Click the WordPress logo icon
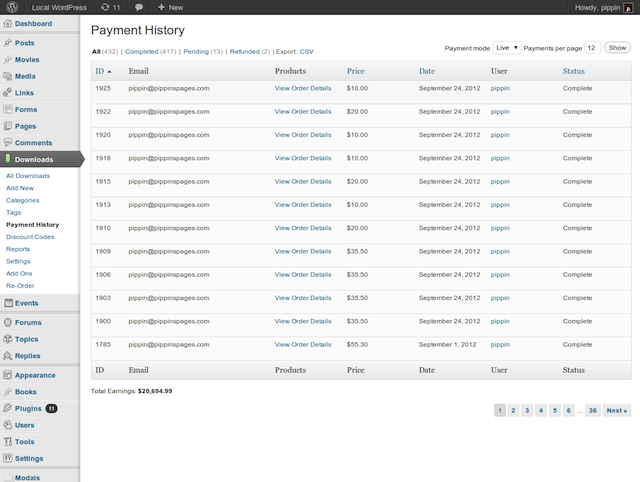This screenshot has height=482, width=640. 12,7
